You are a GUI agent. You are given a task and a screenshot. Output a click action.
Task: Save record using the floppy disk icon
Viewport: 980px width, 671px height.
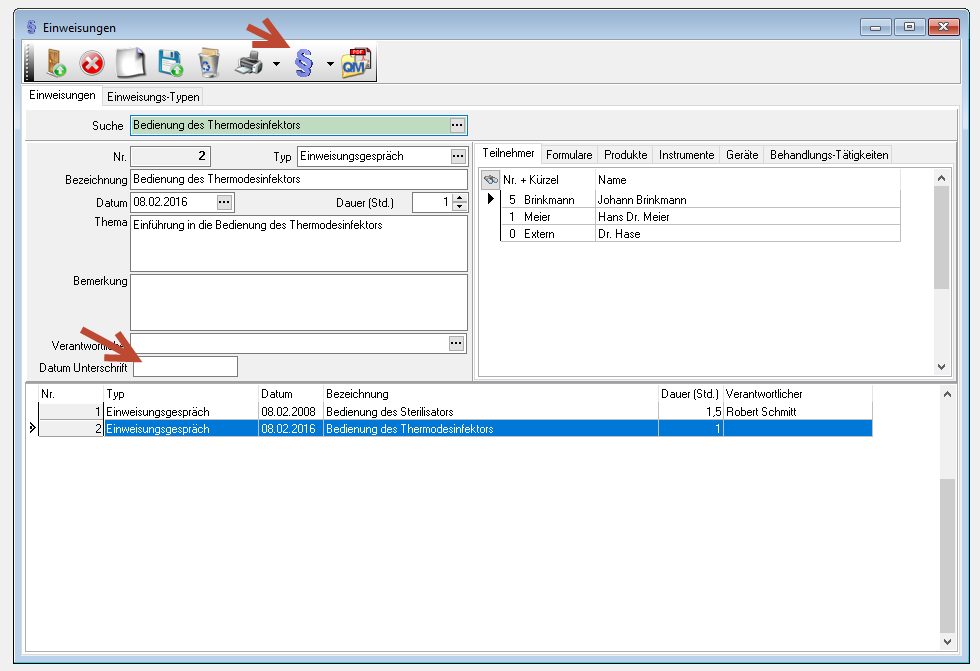coord(170,64)
